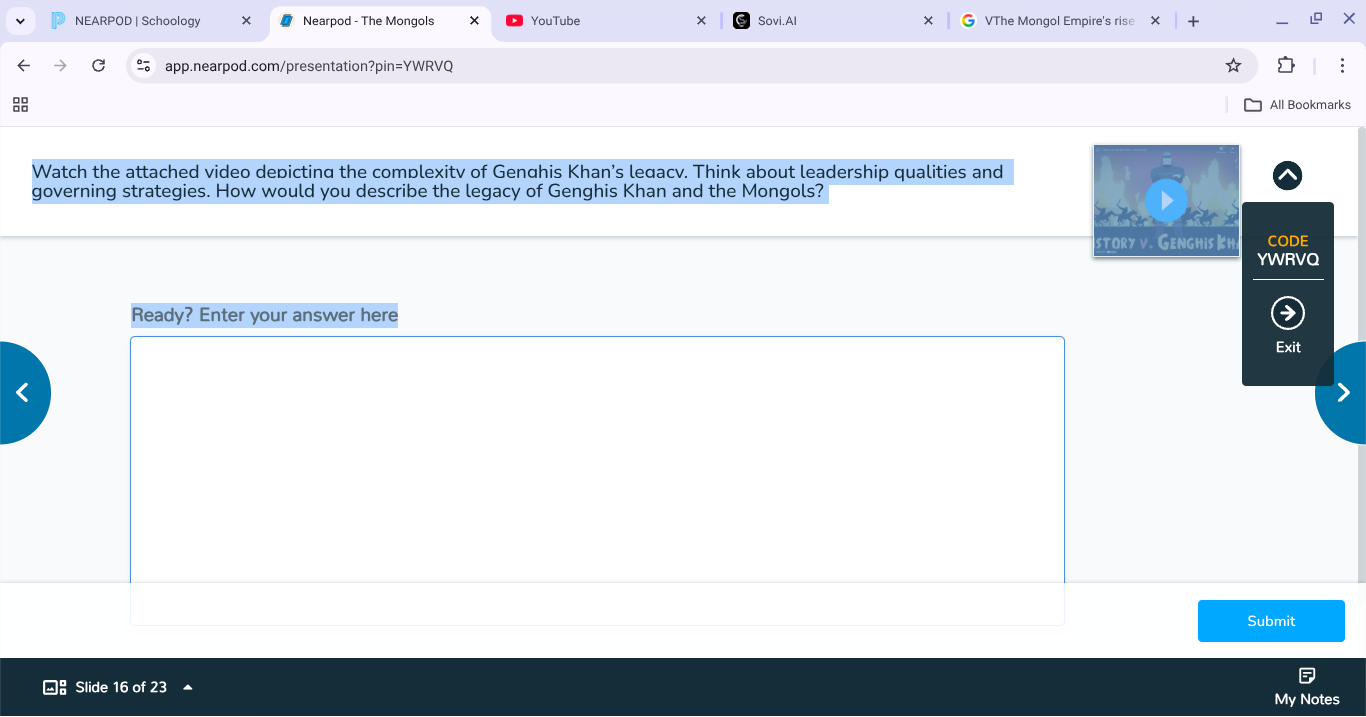Image resolution: width=1366 pixels, height=717 pixels.
Task: Go to the next slide arrow
Action: (1343, 393)
